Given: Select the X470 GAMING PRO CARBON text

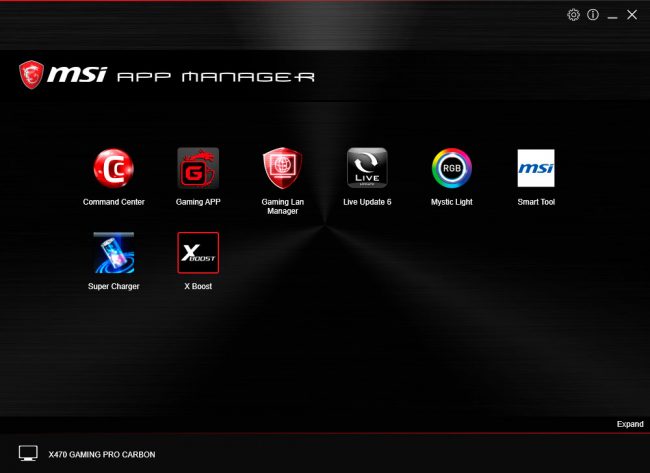Looking at the screenshot, I should coord(102,454).
